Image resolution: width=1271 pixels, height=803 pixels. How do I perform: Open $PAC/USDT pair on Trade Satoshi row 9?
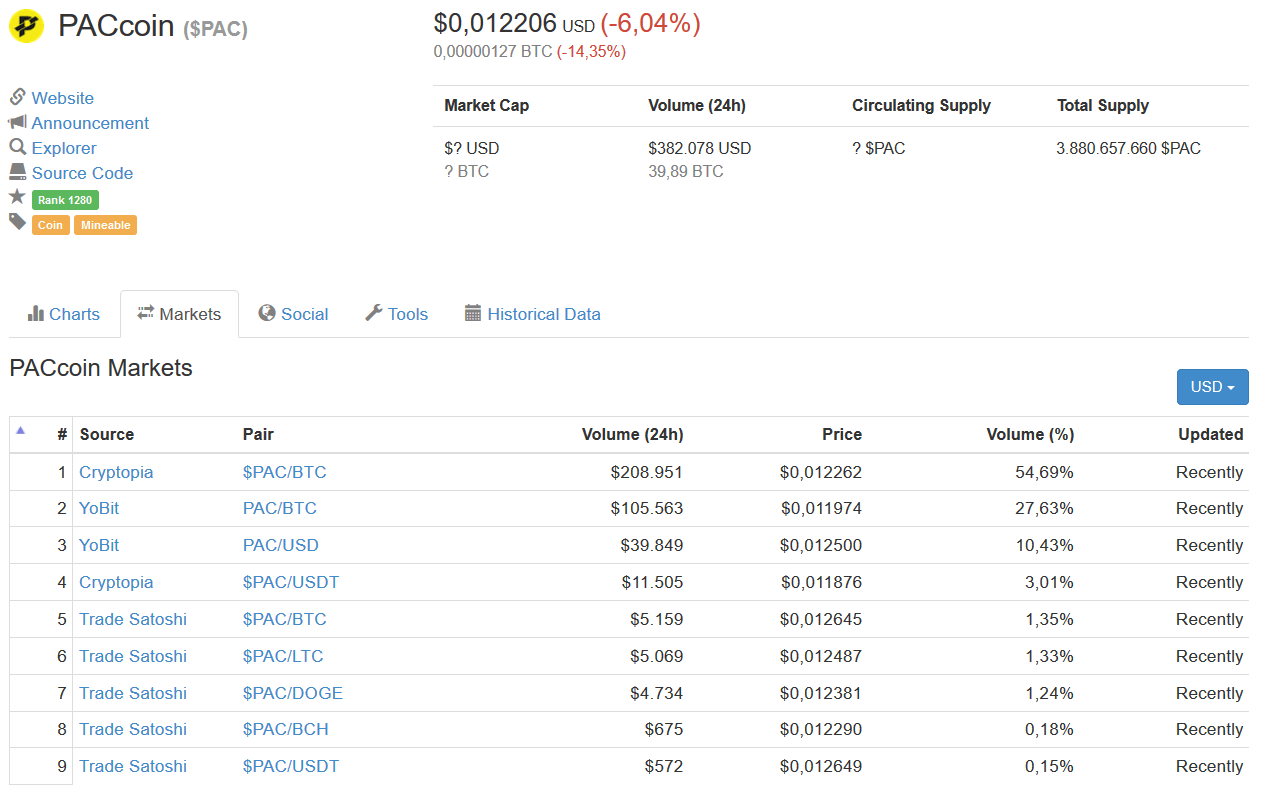[291, 766]
